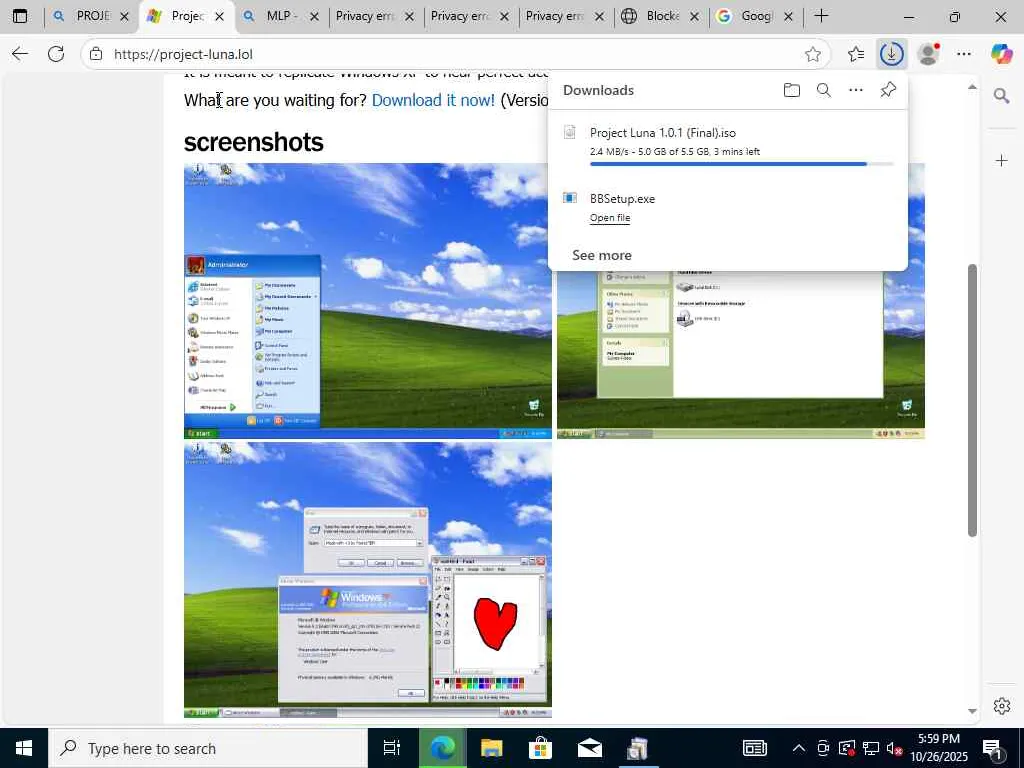Close the Blocked tab
Screen dimensions: 1024x768
[694, 17]
